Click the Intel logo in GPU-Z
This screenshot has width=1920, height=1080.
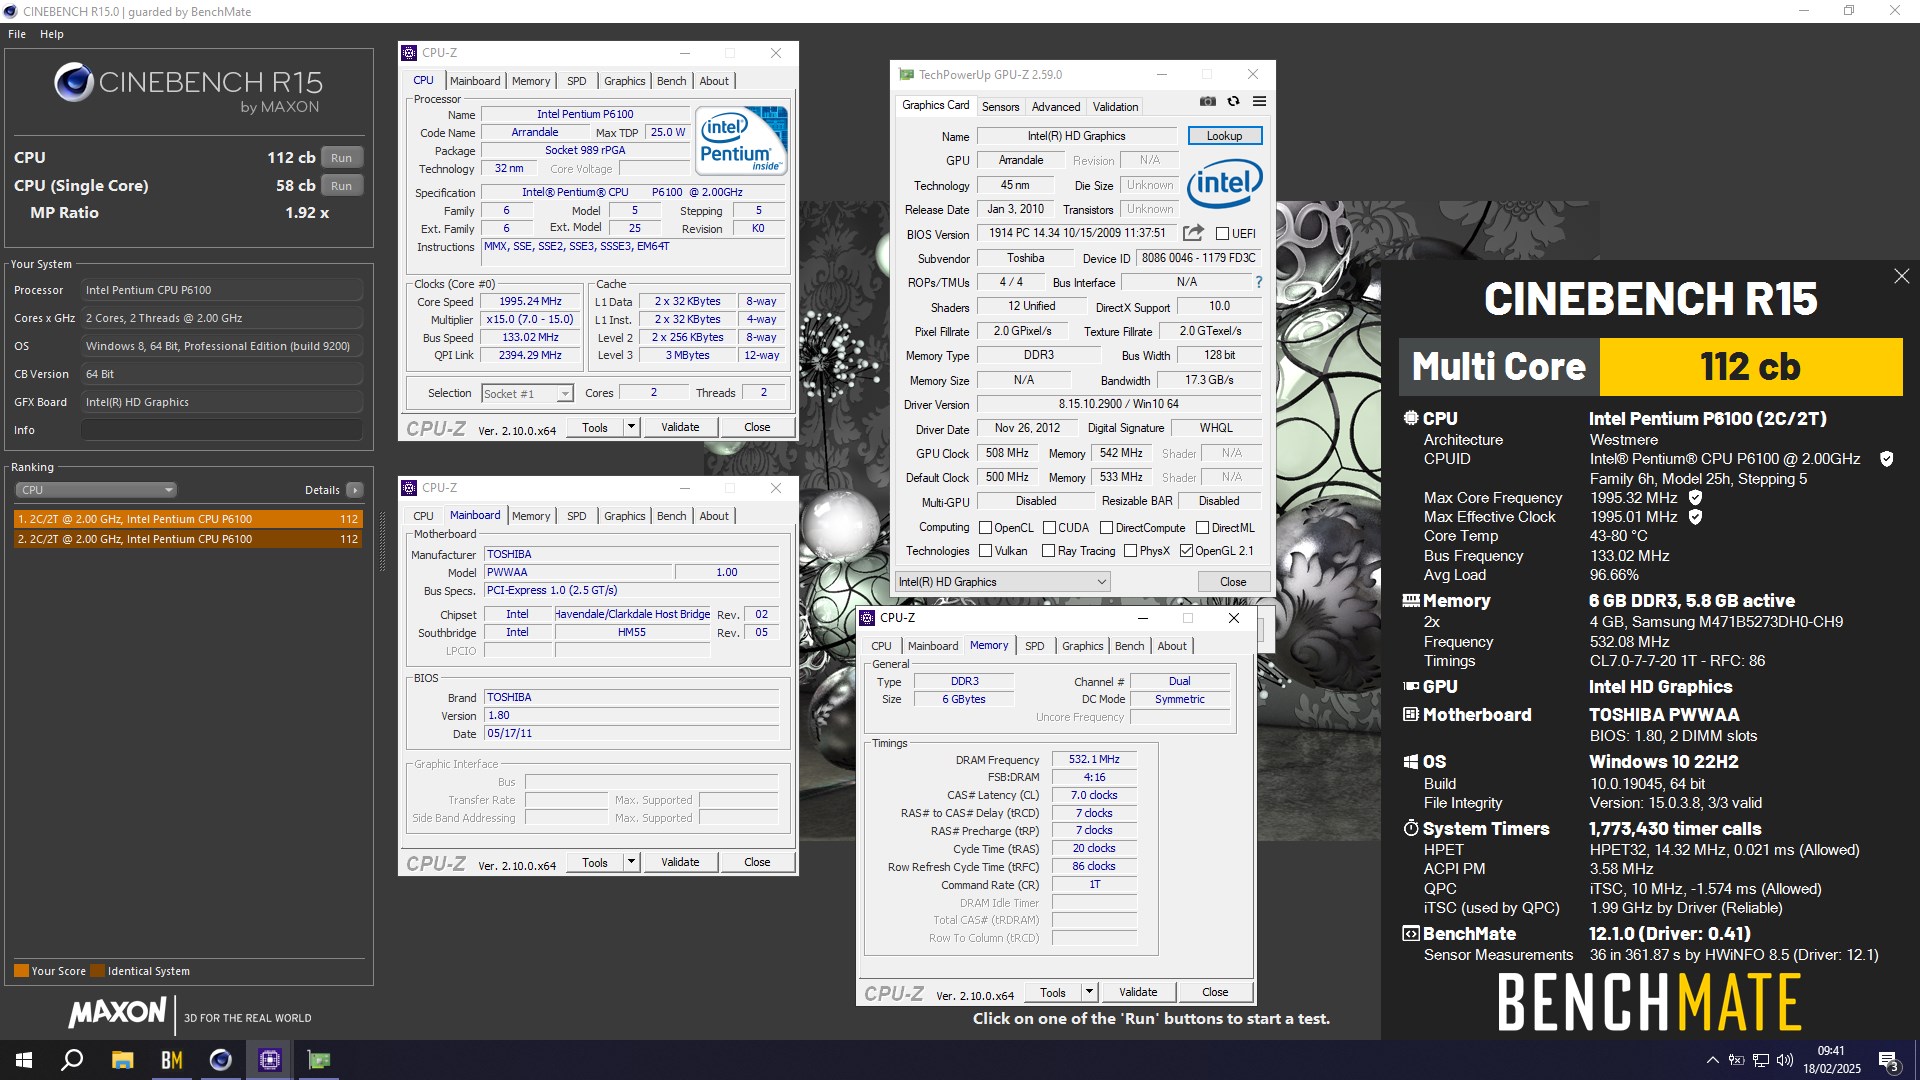coord(1224,183)
